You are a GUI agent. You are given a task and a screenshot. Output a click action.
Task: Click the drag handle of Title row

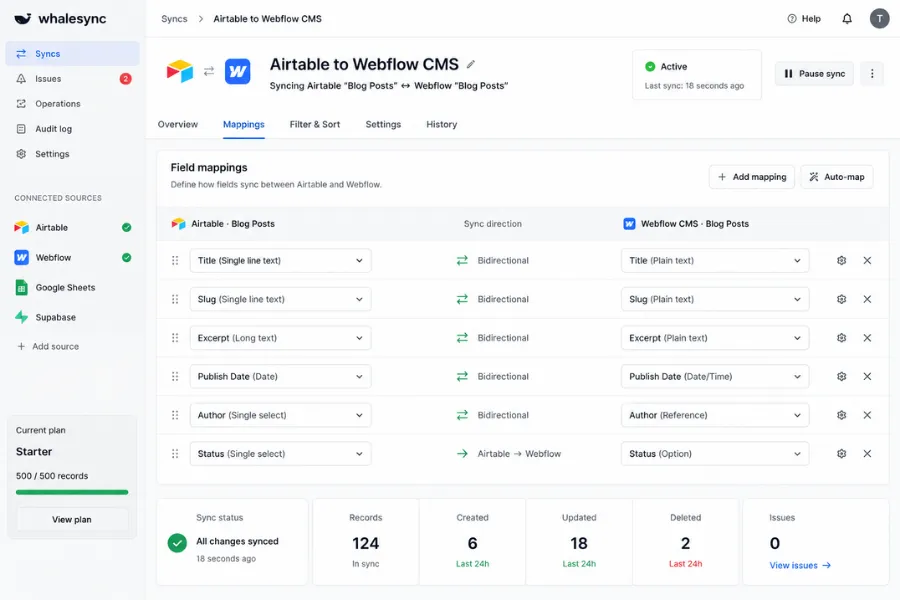point(175,261)
